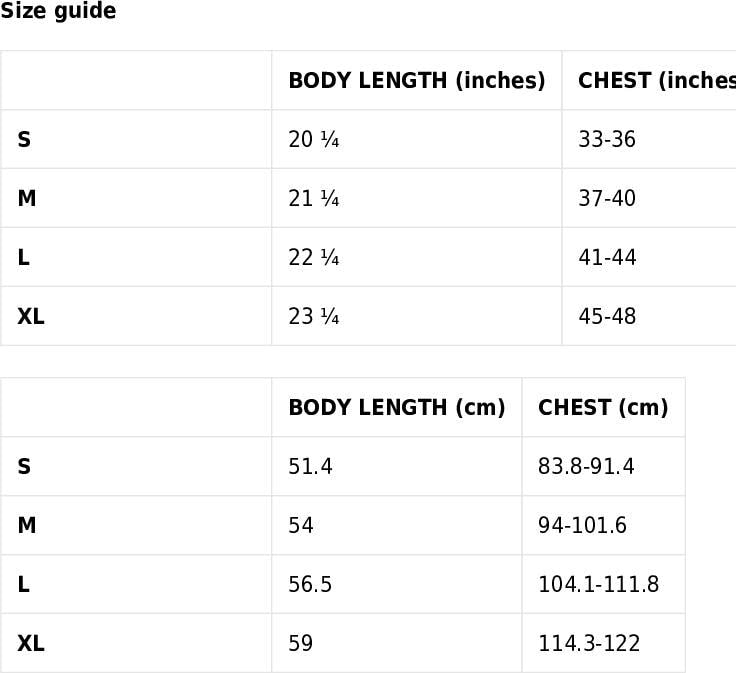Select the 51.4 body length cell
Viewport: 736px width, 673px height.
point(397,467)
